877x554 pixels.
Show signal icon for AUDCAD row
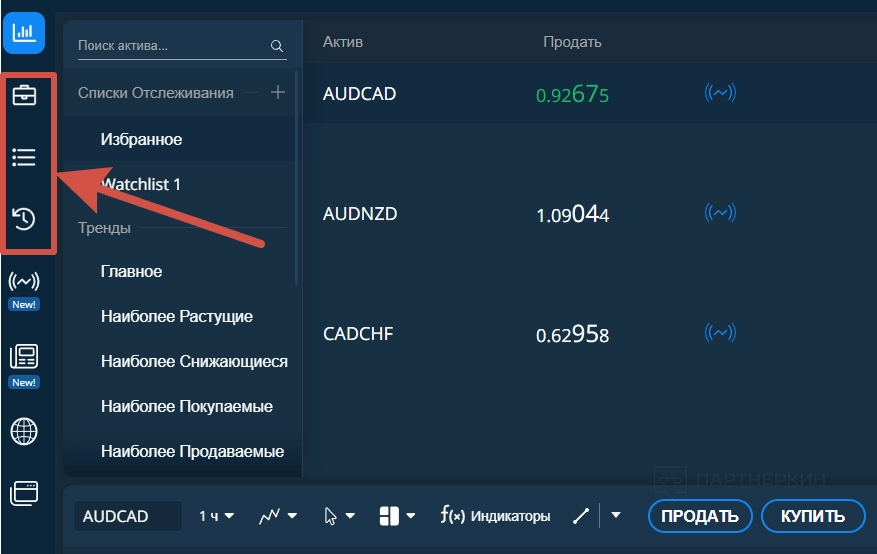pyautogui.click(x=720, y=92)
